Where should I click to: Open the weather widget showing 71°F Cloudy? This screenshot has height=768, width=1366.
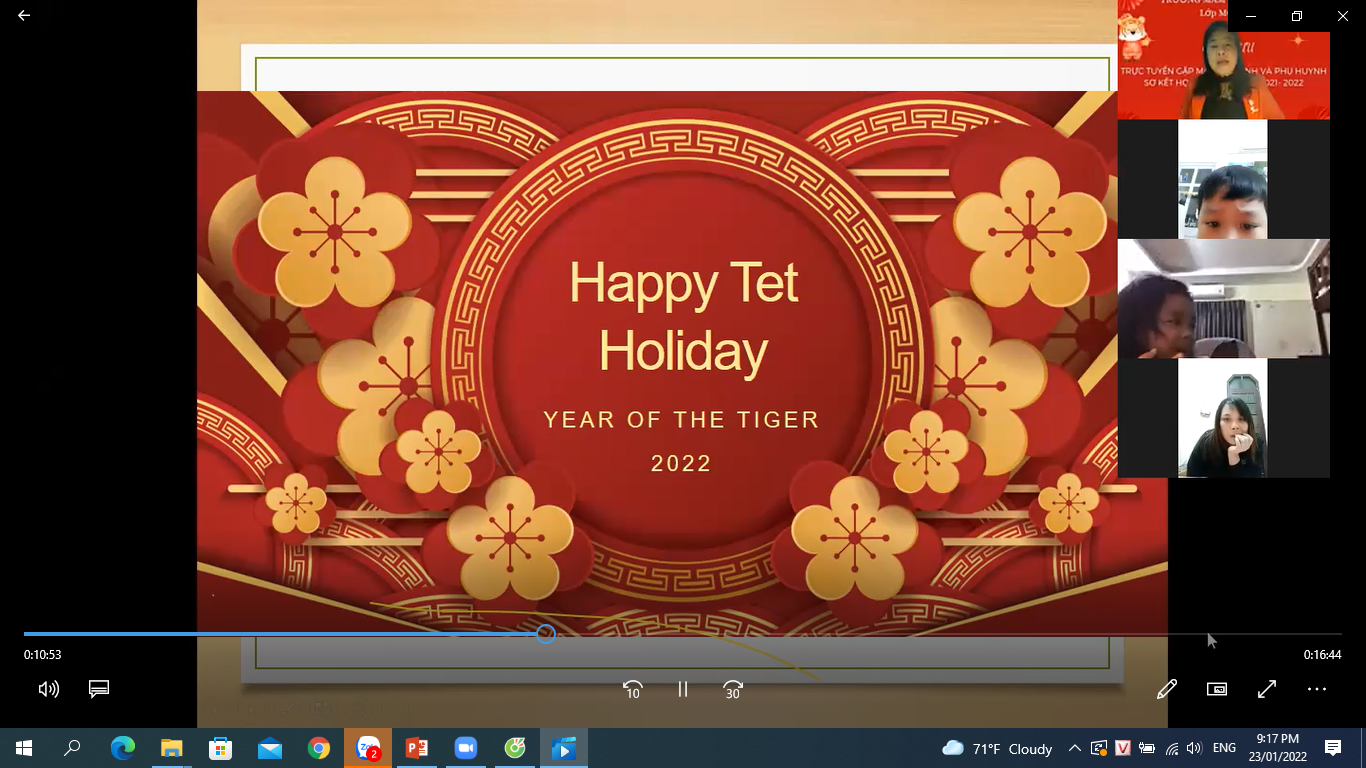(x=997, y=748)
